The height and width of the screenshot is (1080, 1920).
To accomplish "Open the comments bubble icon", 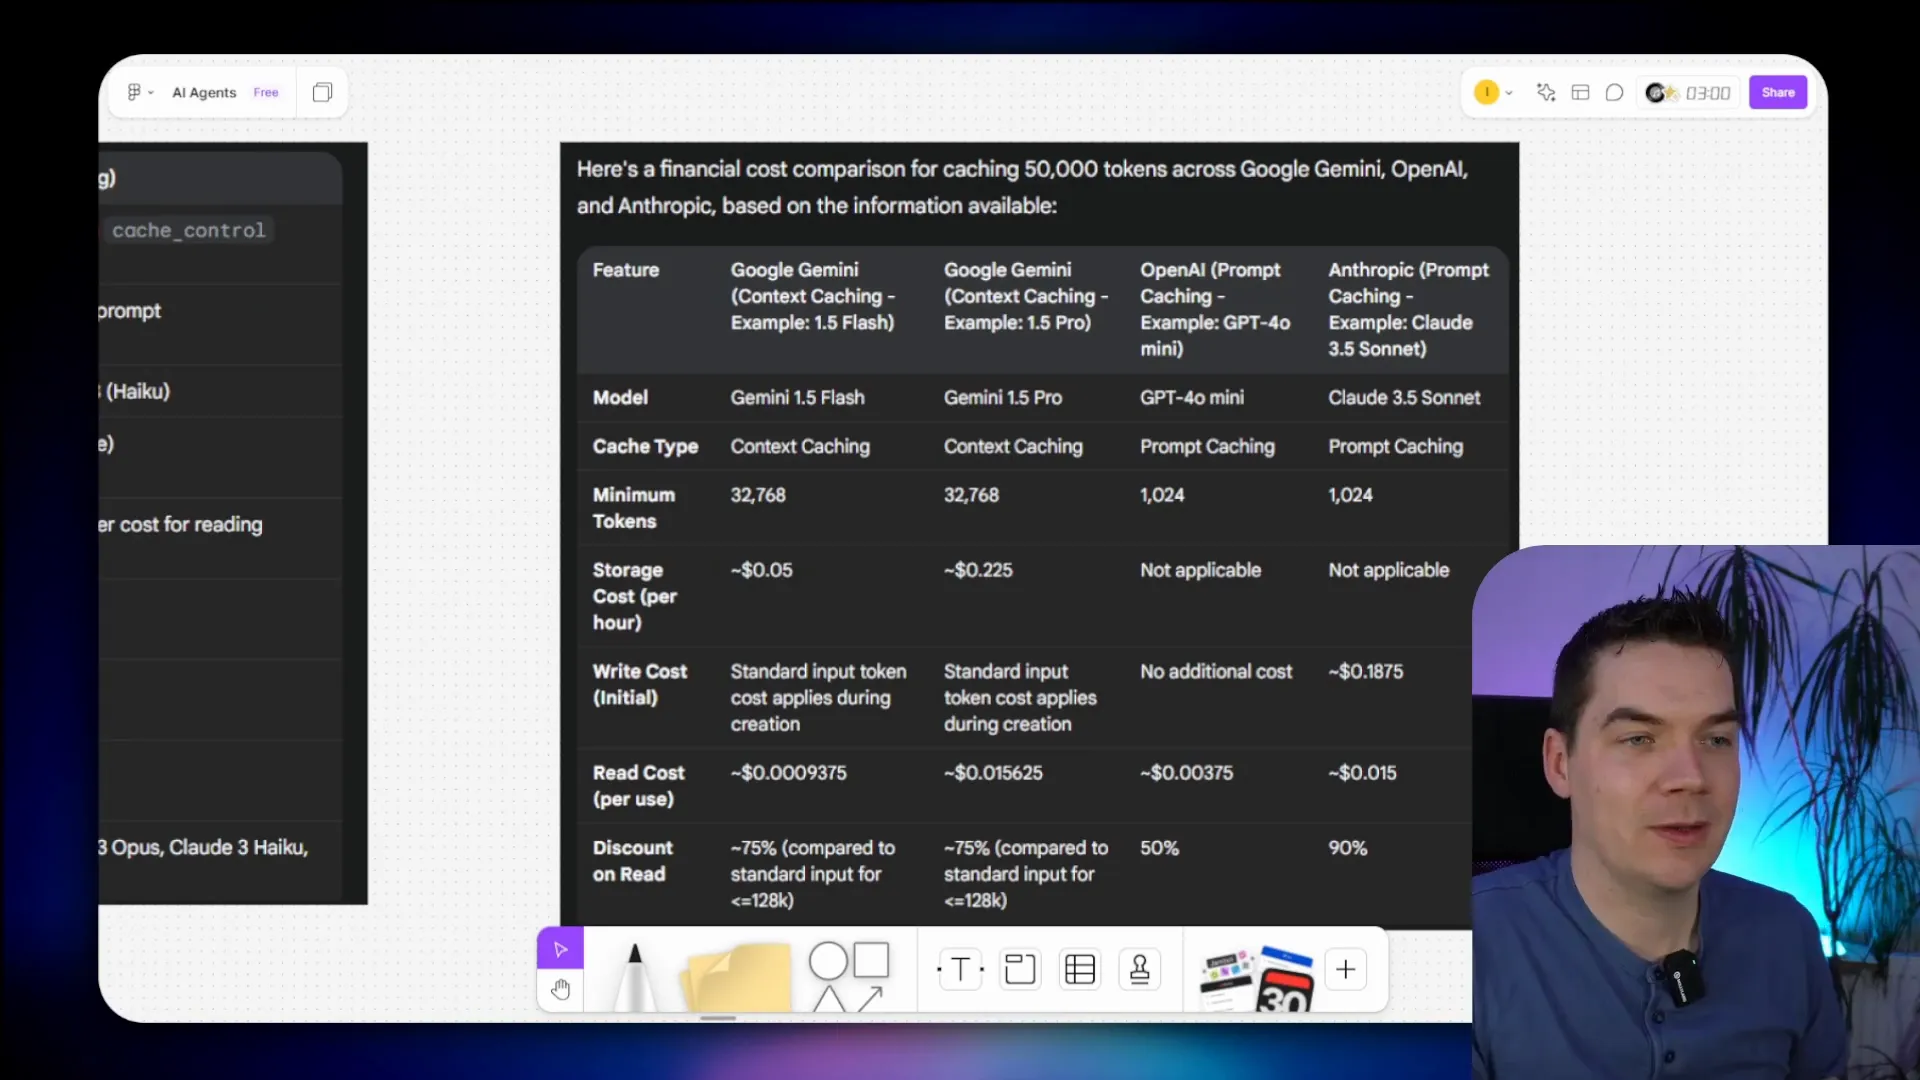I will pos(1614,92).
